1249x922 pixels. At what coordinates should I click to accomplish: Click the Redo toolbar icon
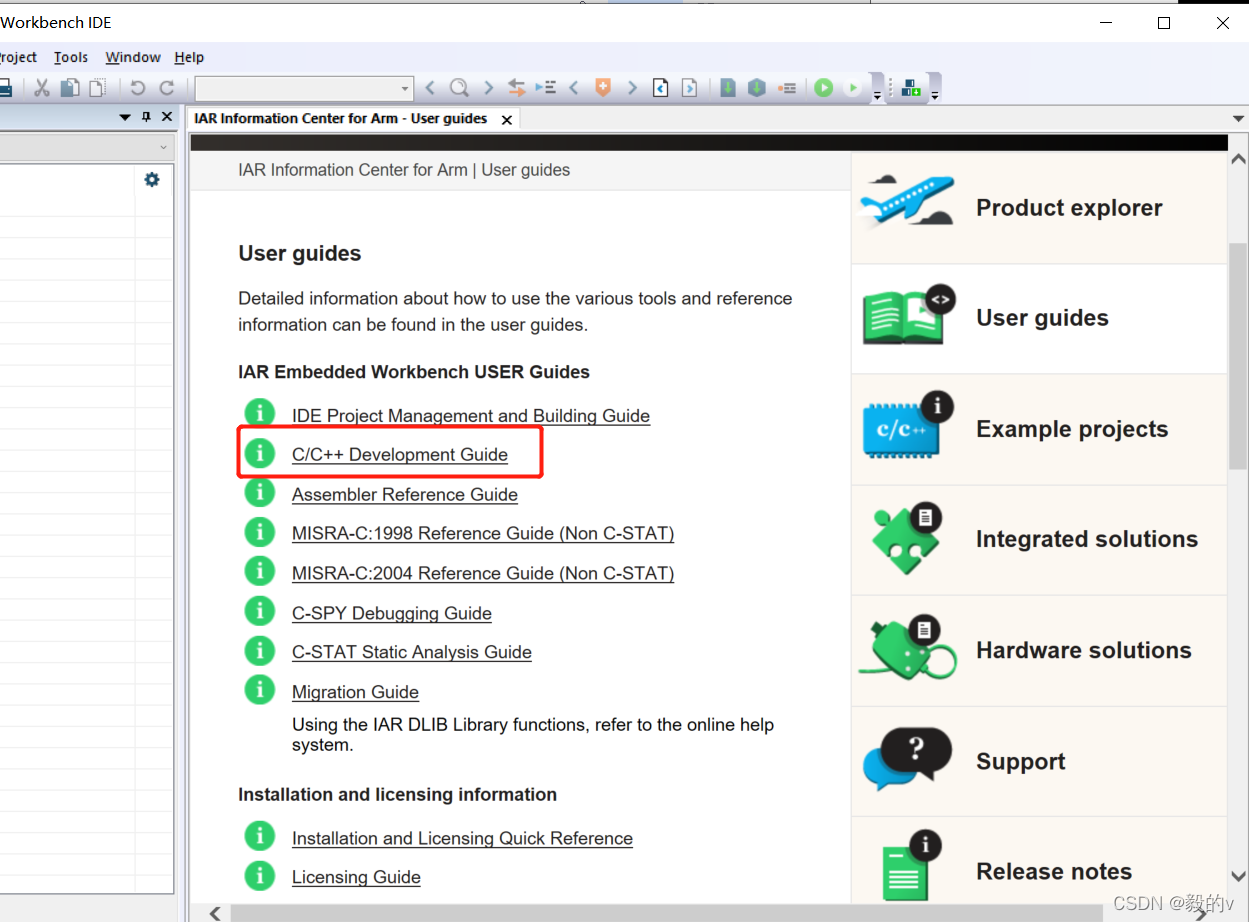(167, 88)
